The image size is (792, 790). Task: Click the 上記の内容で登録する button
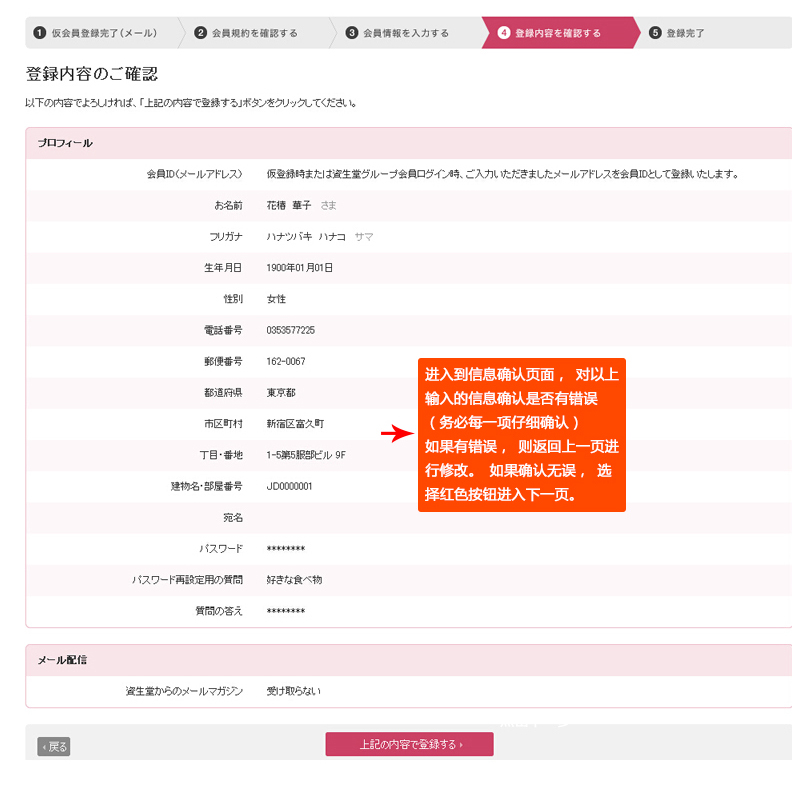click(x=409, y=744)
